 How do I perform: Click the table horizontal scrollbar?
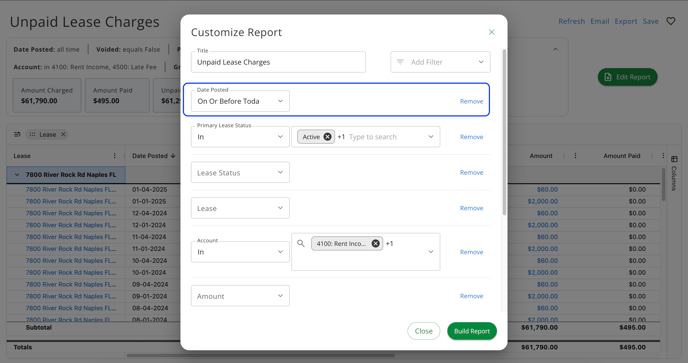click(261, 356)
